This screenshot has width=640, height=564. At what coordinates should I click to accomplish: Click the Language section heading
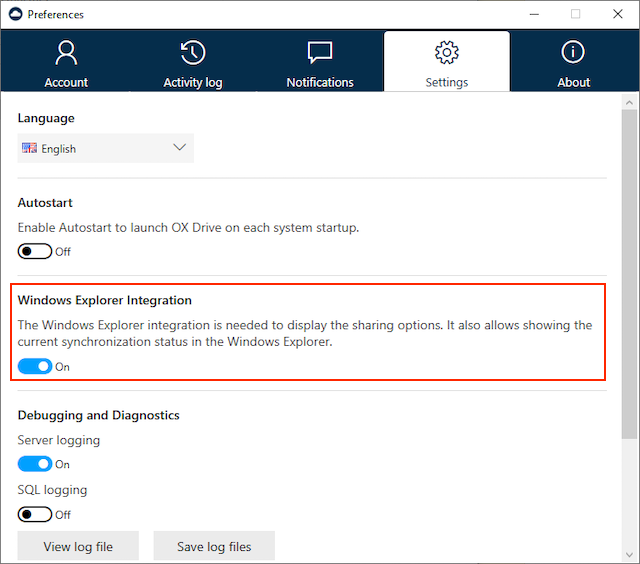(x=46, y=118)
